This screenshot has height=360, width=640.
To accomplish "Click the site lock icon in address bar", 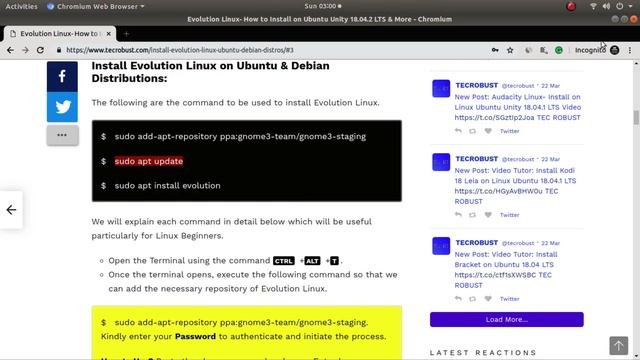I will (59, 50).
